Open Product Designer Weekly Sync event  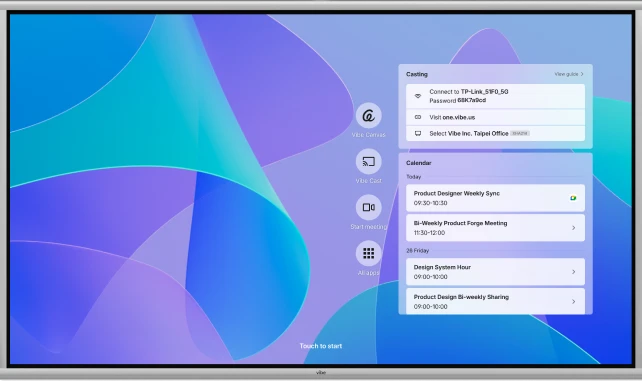[495, 198]
